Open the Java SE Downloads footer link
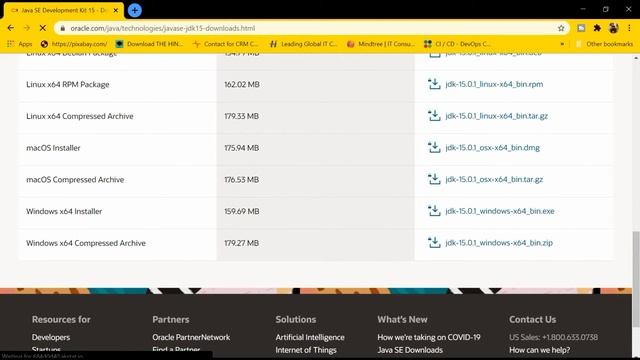The image size is (640, 360). click(410, 350)
